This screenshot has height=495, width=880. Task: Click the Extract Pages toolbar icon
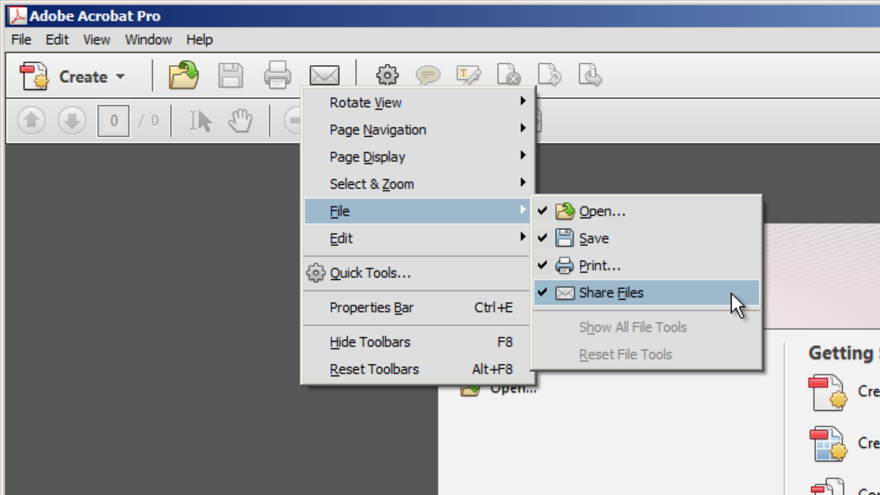tap(549, 75)
